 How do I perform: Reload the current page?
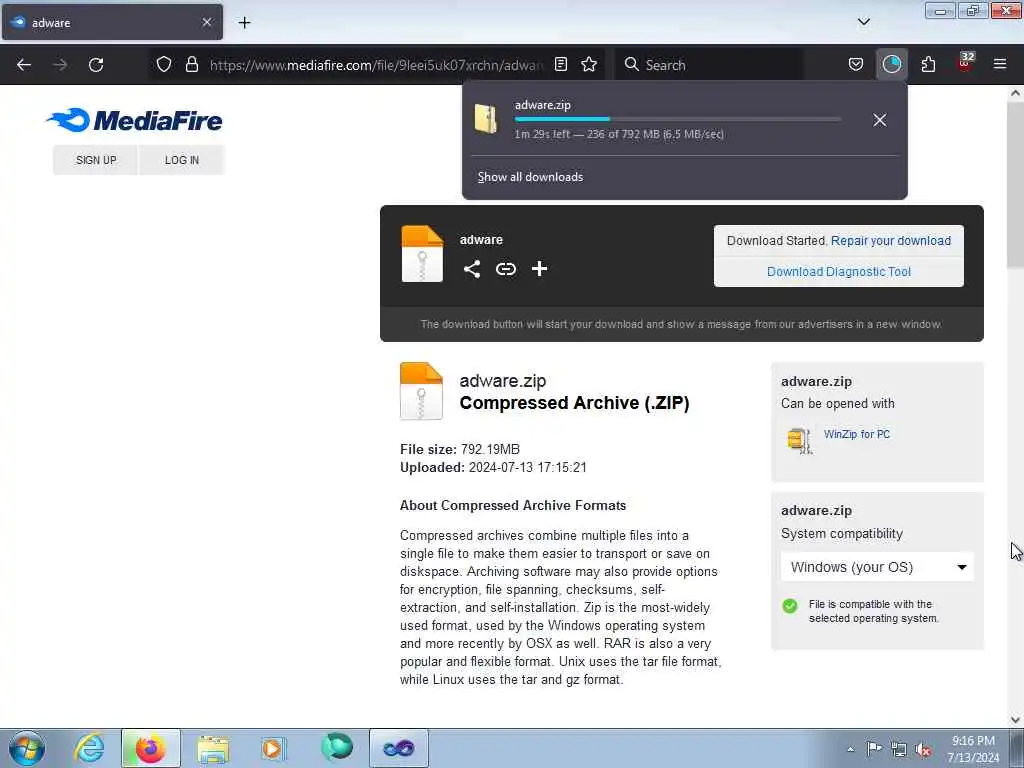(96, 65)
